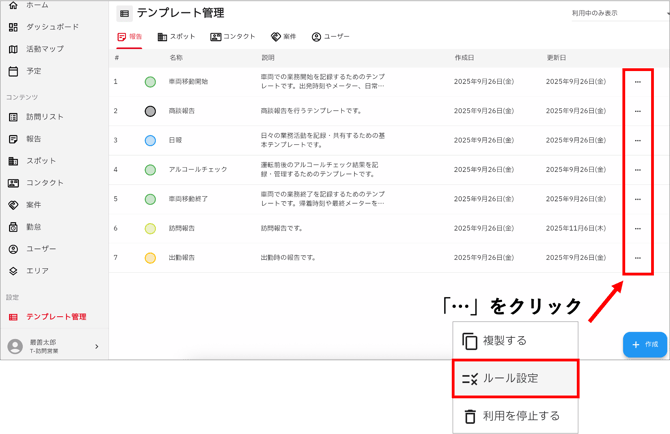This screenshot has height=434, width=670.
Task: Switch to the スポット tab
Action: [176, 37]
